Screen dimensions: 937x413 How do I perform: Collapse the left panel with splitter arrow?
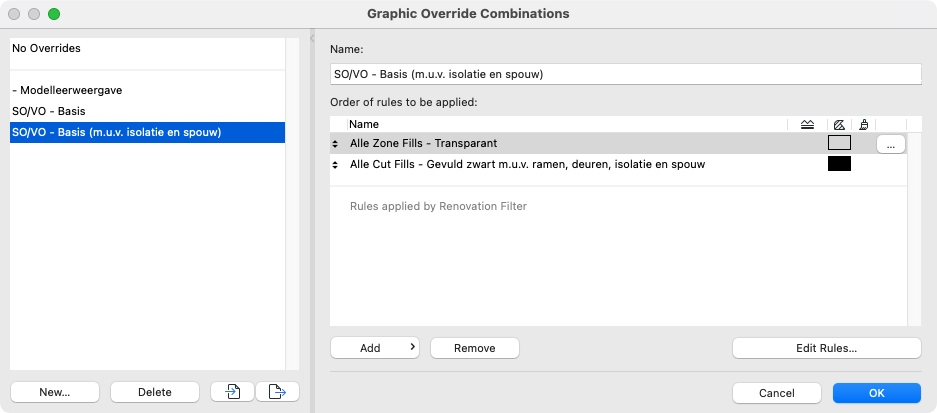coord(312,38)
